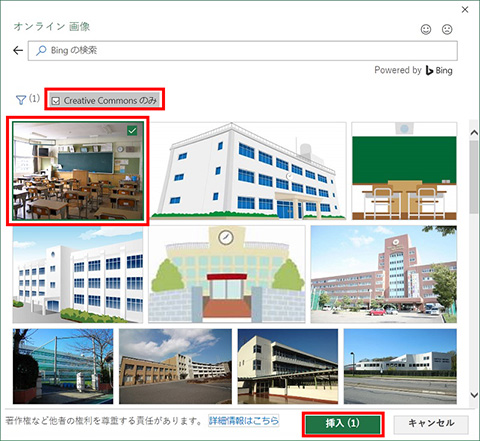This screenshot has height=441, width=480.
Task: Toggle the Creative Commons only checkbox
Action: click(56, 101)
